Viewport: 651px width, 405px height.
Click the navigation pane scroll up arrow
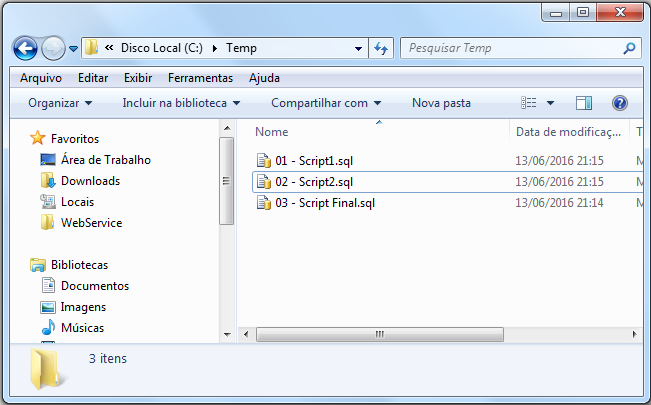pos(227,128)
